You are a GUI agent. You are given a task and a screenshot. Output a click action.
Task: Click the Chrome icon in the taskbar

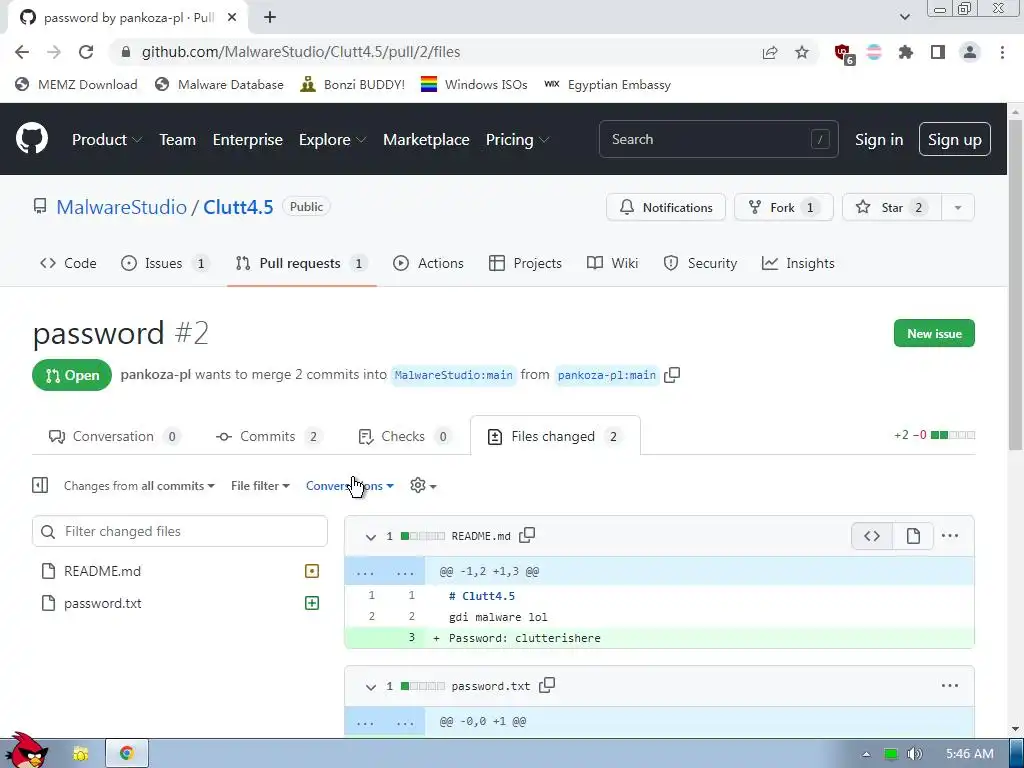(127, 754)
